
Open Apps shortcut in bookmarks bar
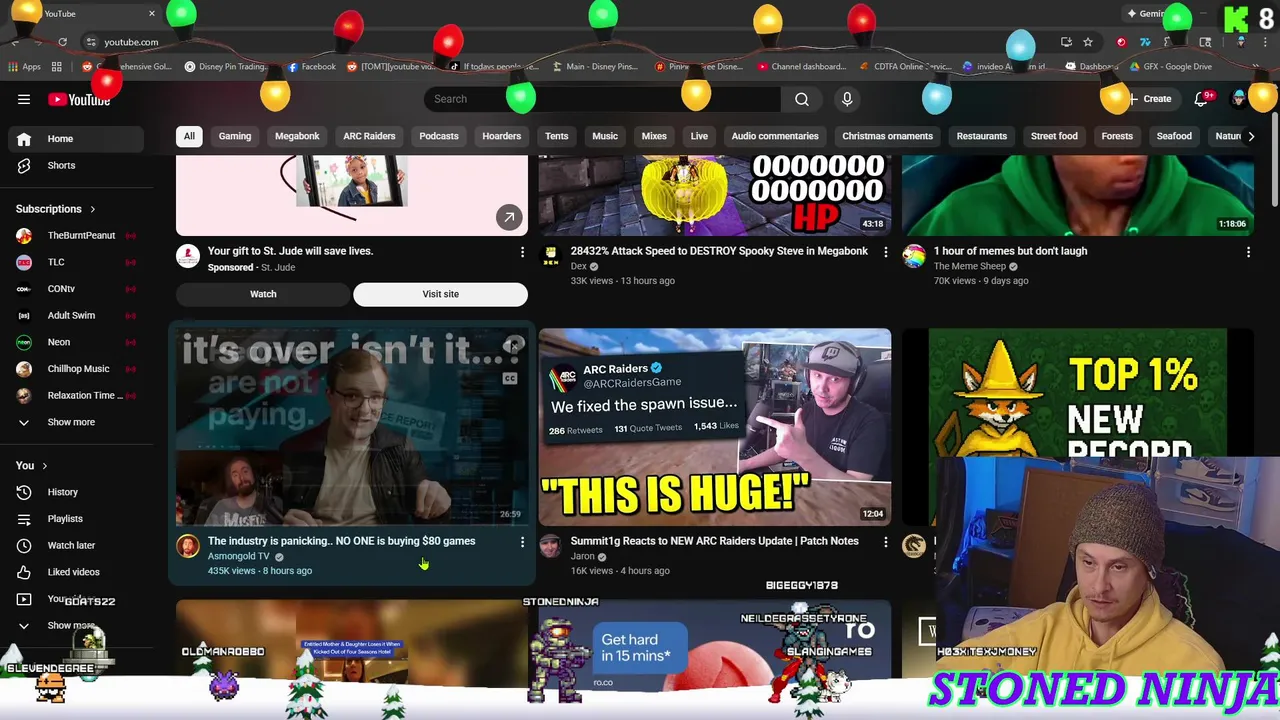click(x=24, y=67)
